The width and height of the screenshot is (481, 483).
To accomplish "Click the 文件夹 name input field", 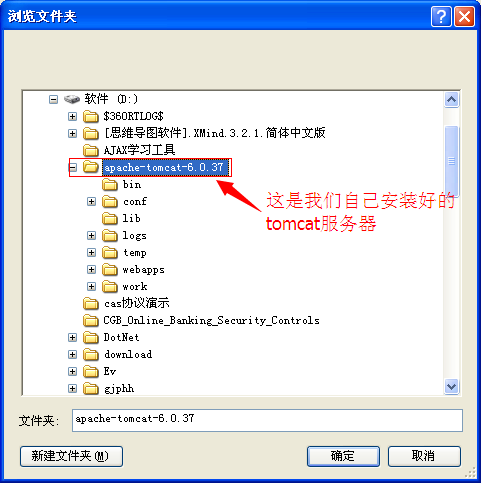I will (267, 420).
